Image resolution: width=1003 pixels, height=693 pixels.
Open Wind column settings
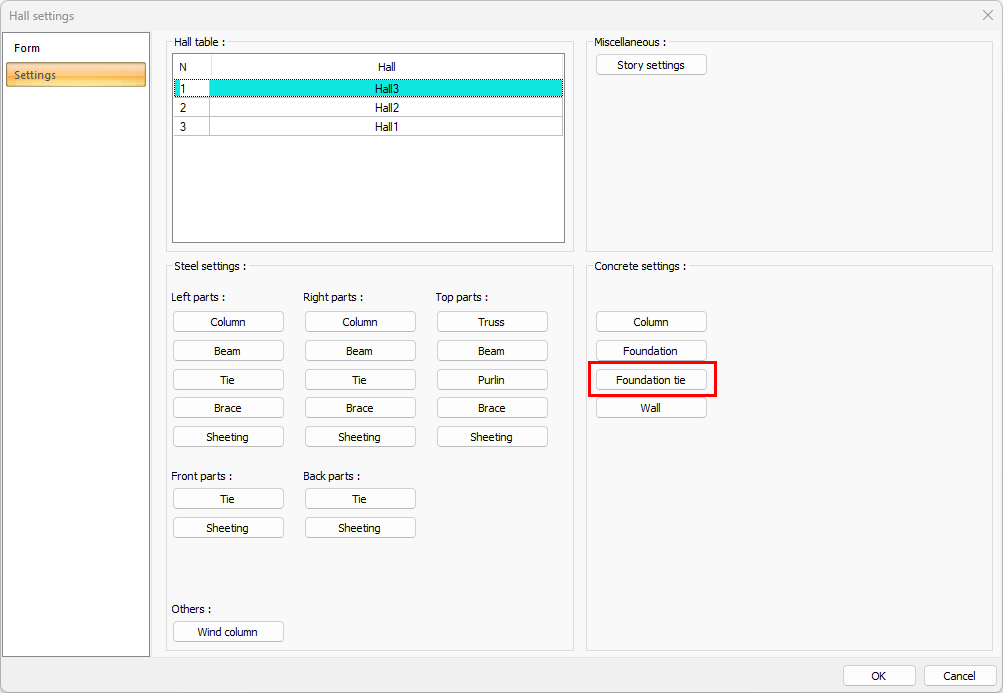coord(228,632)
